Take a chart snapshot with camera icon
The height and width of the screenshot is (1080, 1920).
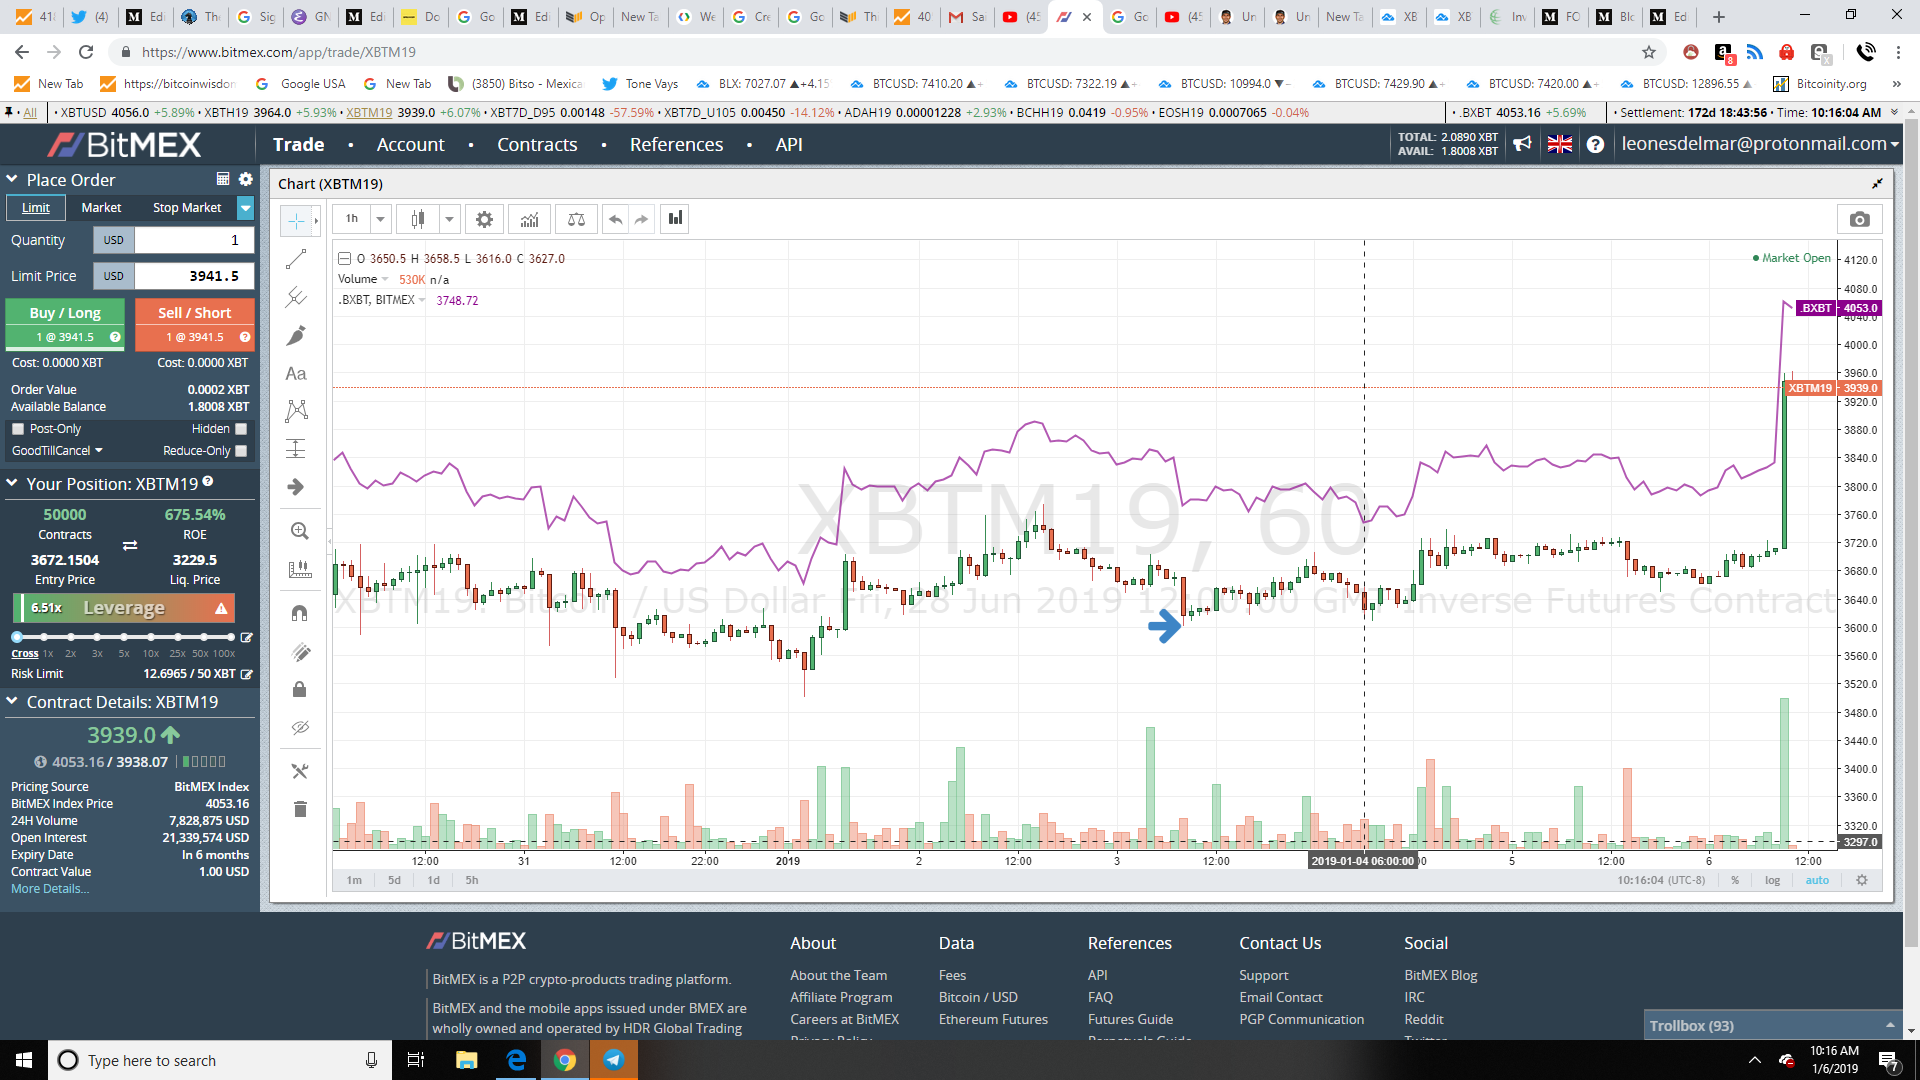coord(1859,219)
